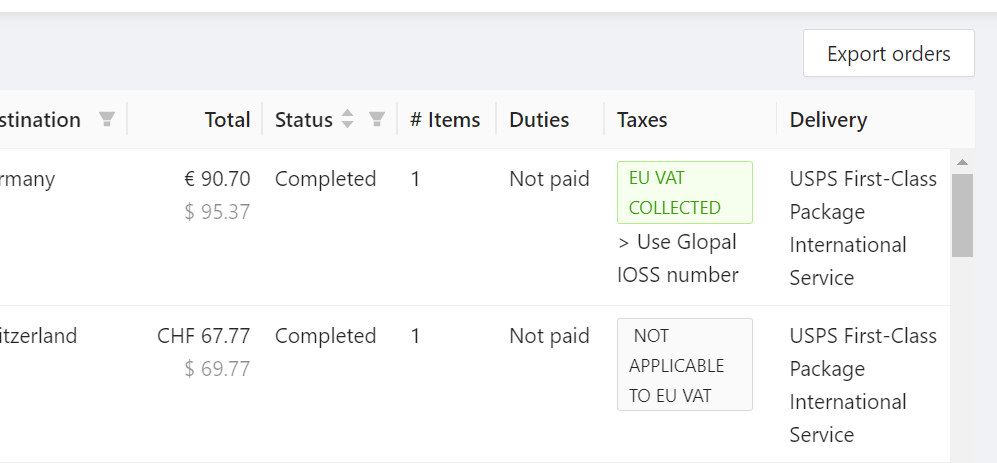The width and height of the screenshot is (997, 463).
Task: Click the CHF 67.77 order total
Action: tap(204, 336)
